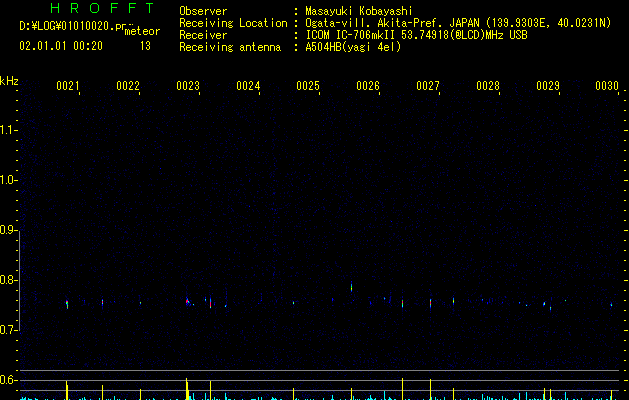Click time marker 0027
Viewport: 629px width, 400px height.
coord(428,85)
